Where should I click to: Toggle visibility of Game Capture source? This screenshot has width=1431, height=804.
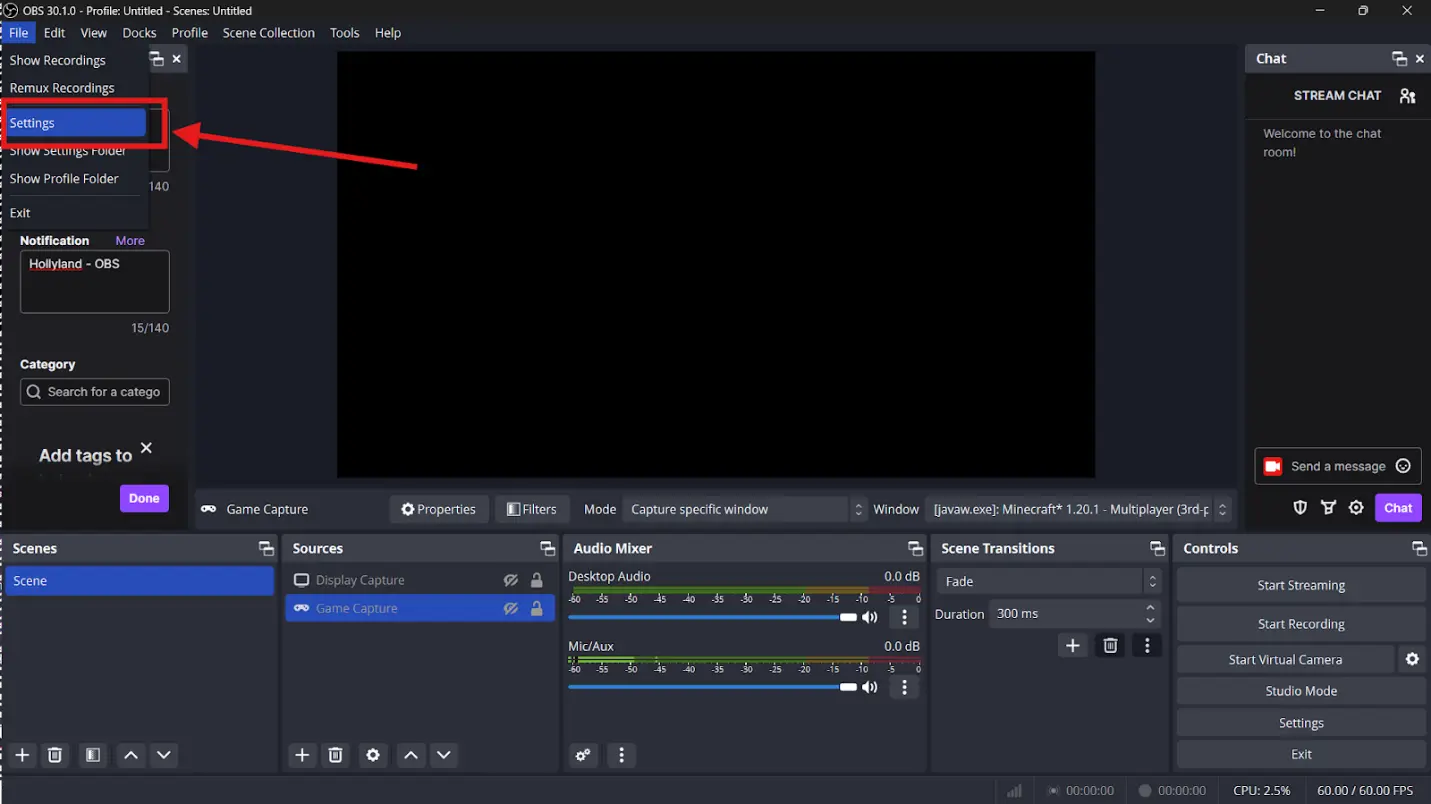pos(510,608)
